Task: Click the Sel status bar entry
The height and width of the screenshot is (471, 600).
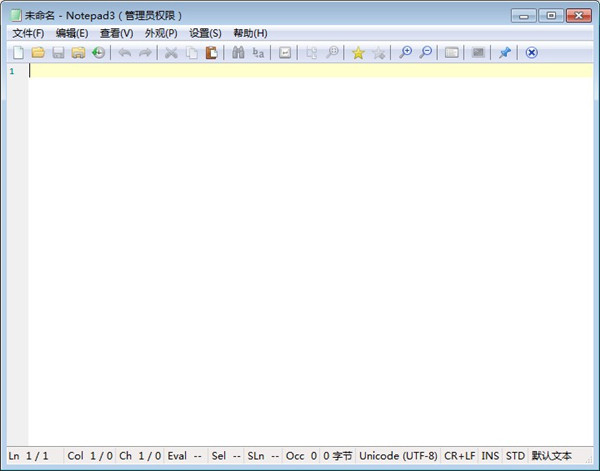Action: (x=226, y=456)
